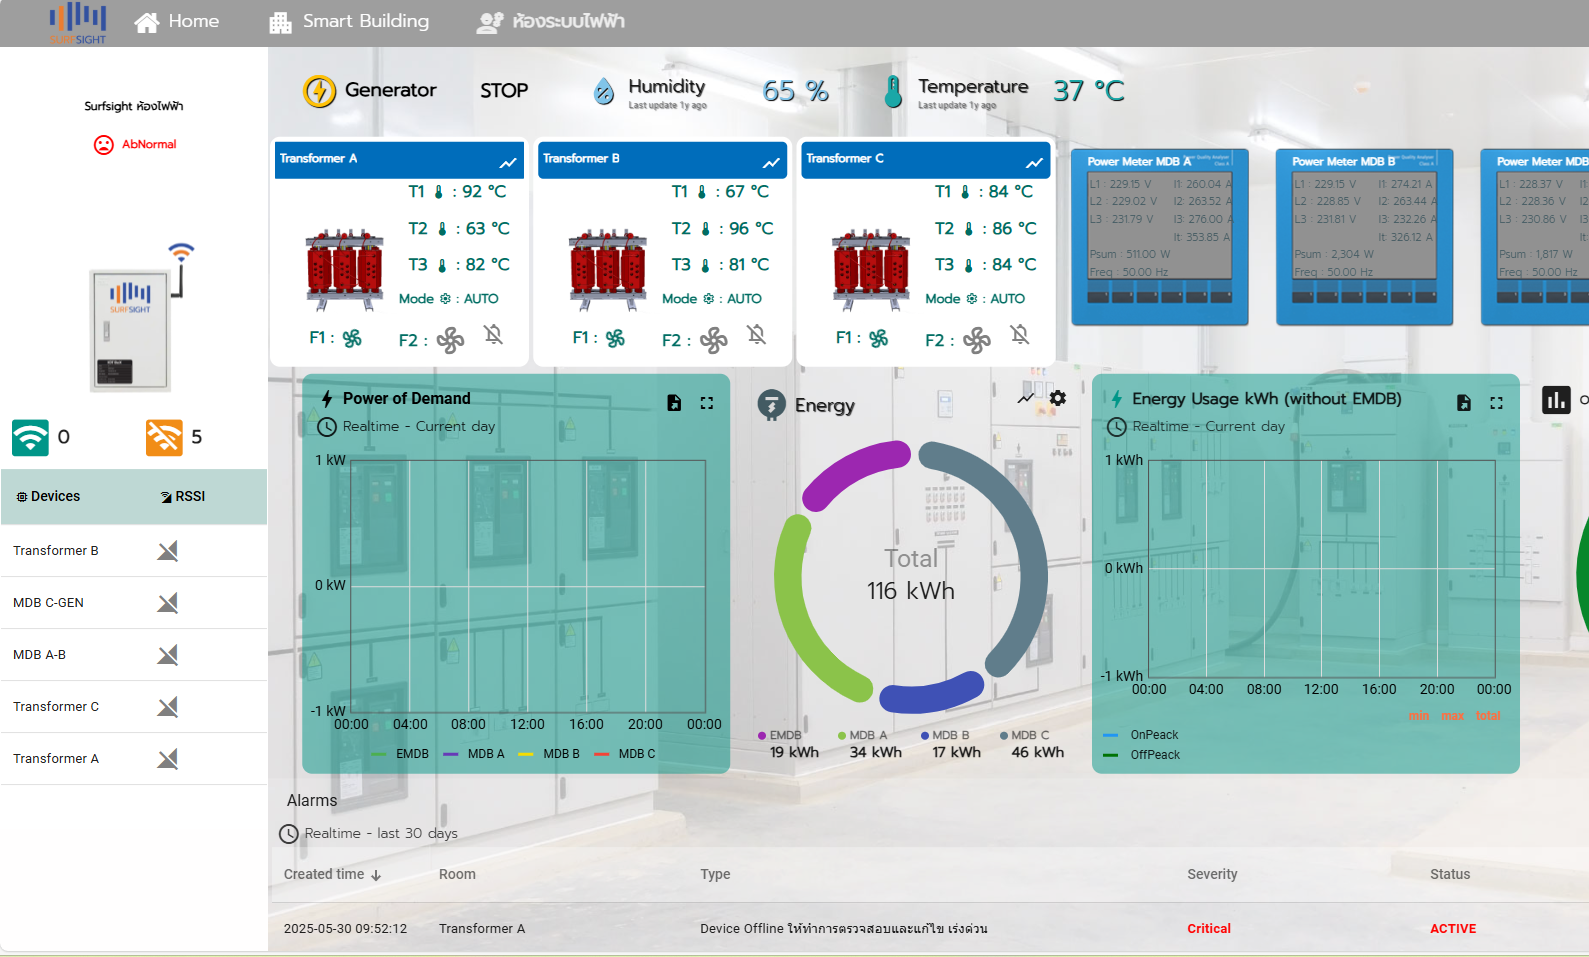Click the F2 fan icon for Transformer A
The width and height of the screenshot is (1589, 957).
pyautogui.click(x=450, y=340)
